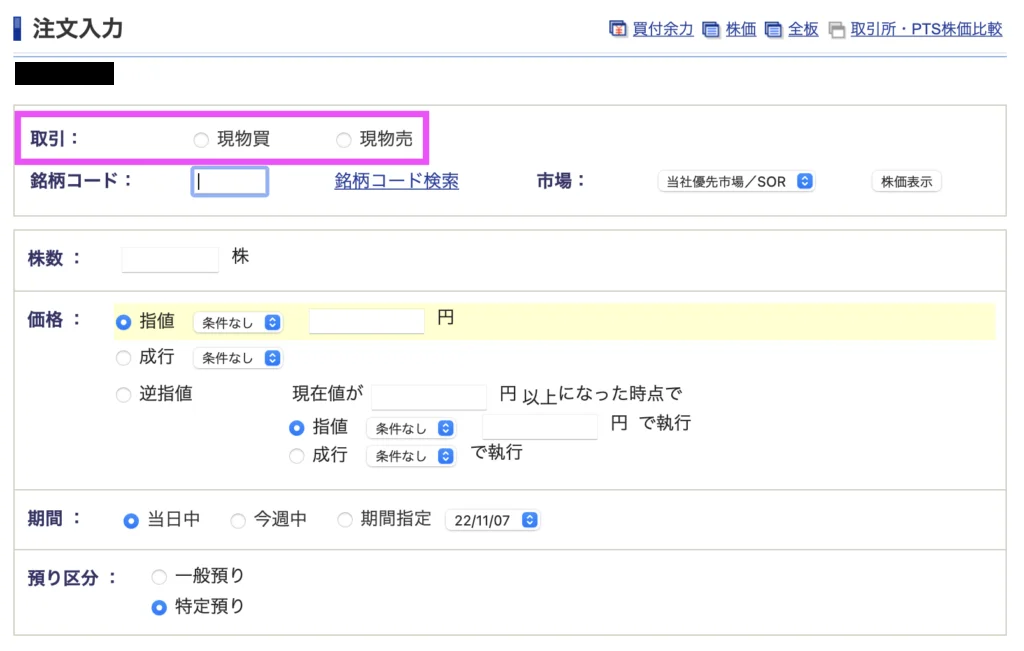Select the 現物買 radio button
The width and height of the screenshot is (1024, 651).
click(x=201, y=140)
